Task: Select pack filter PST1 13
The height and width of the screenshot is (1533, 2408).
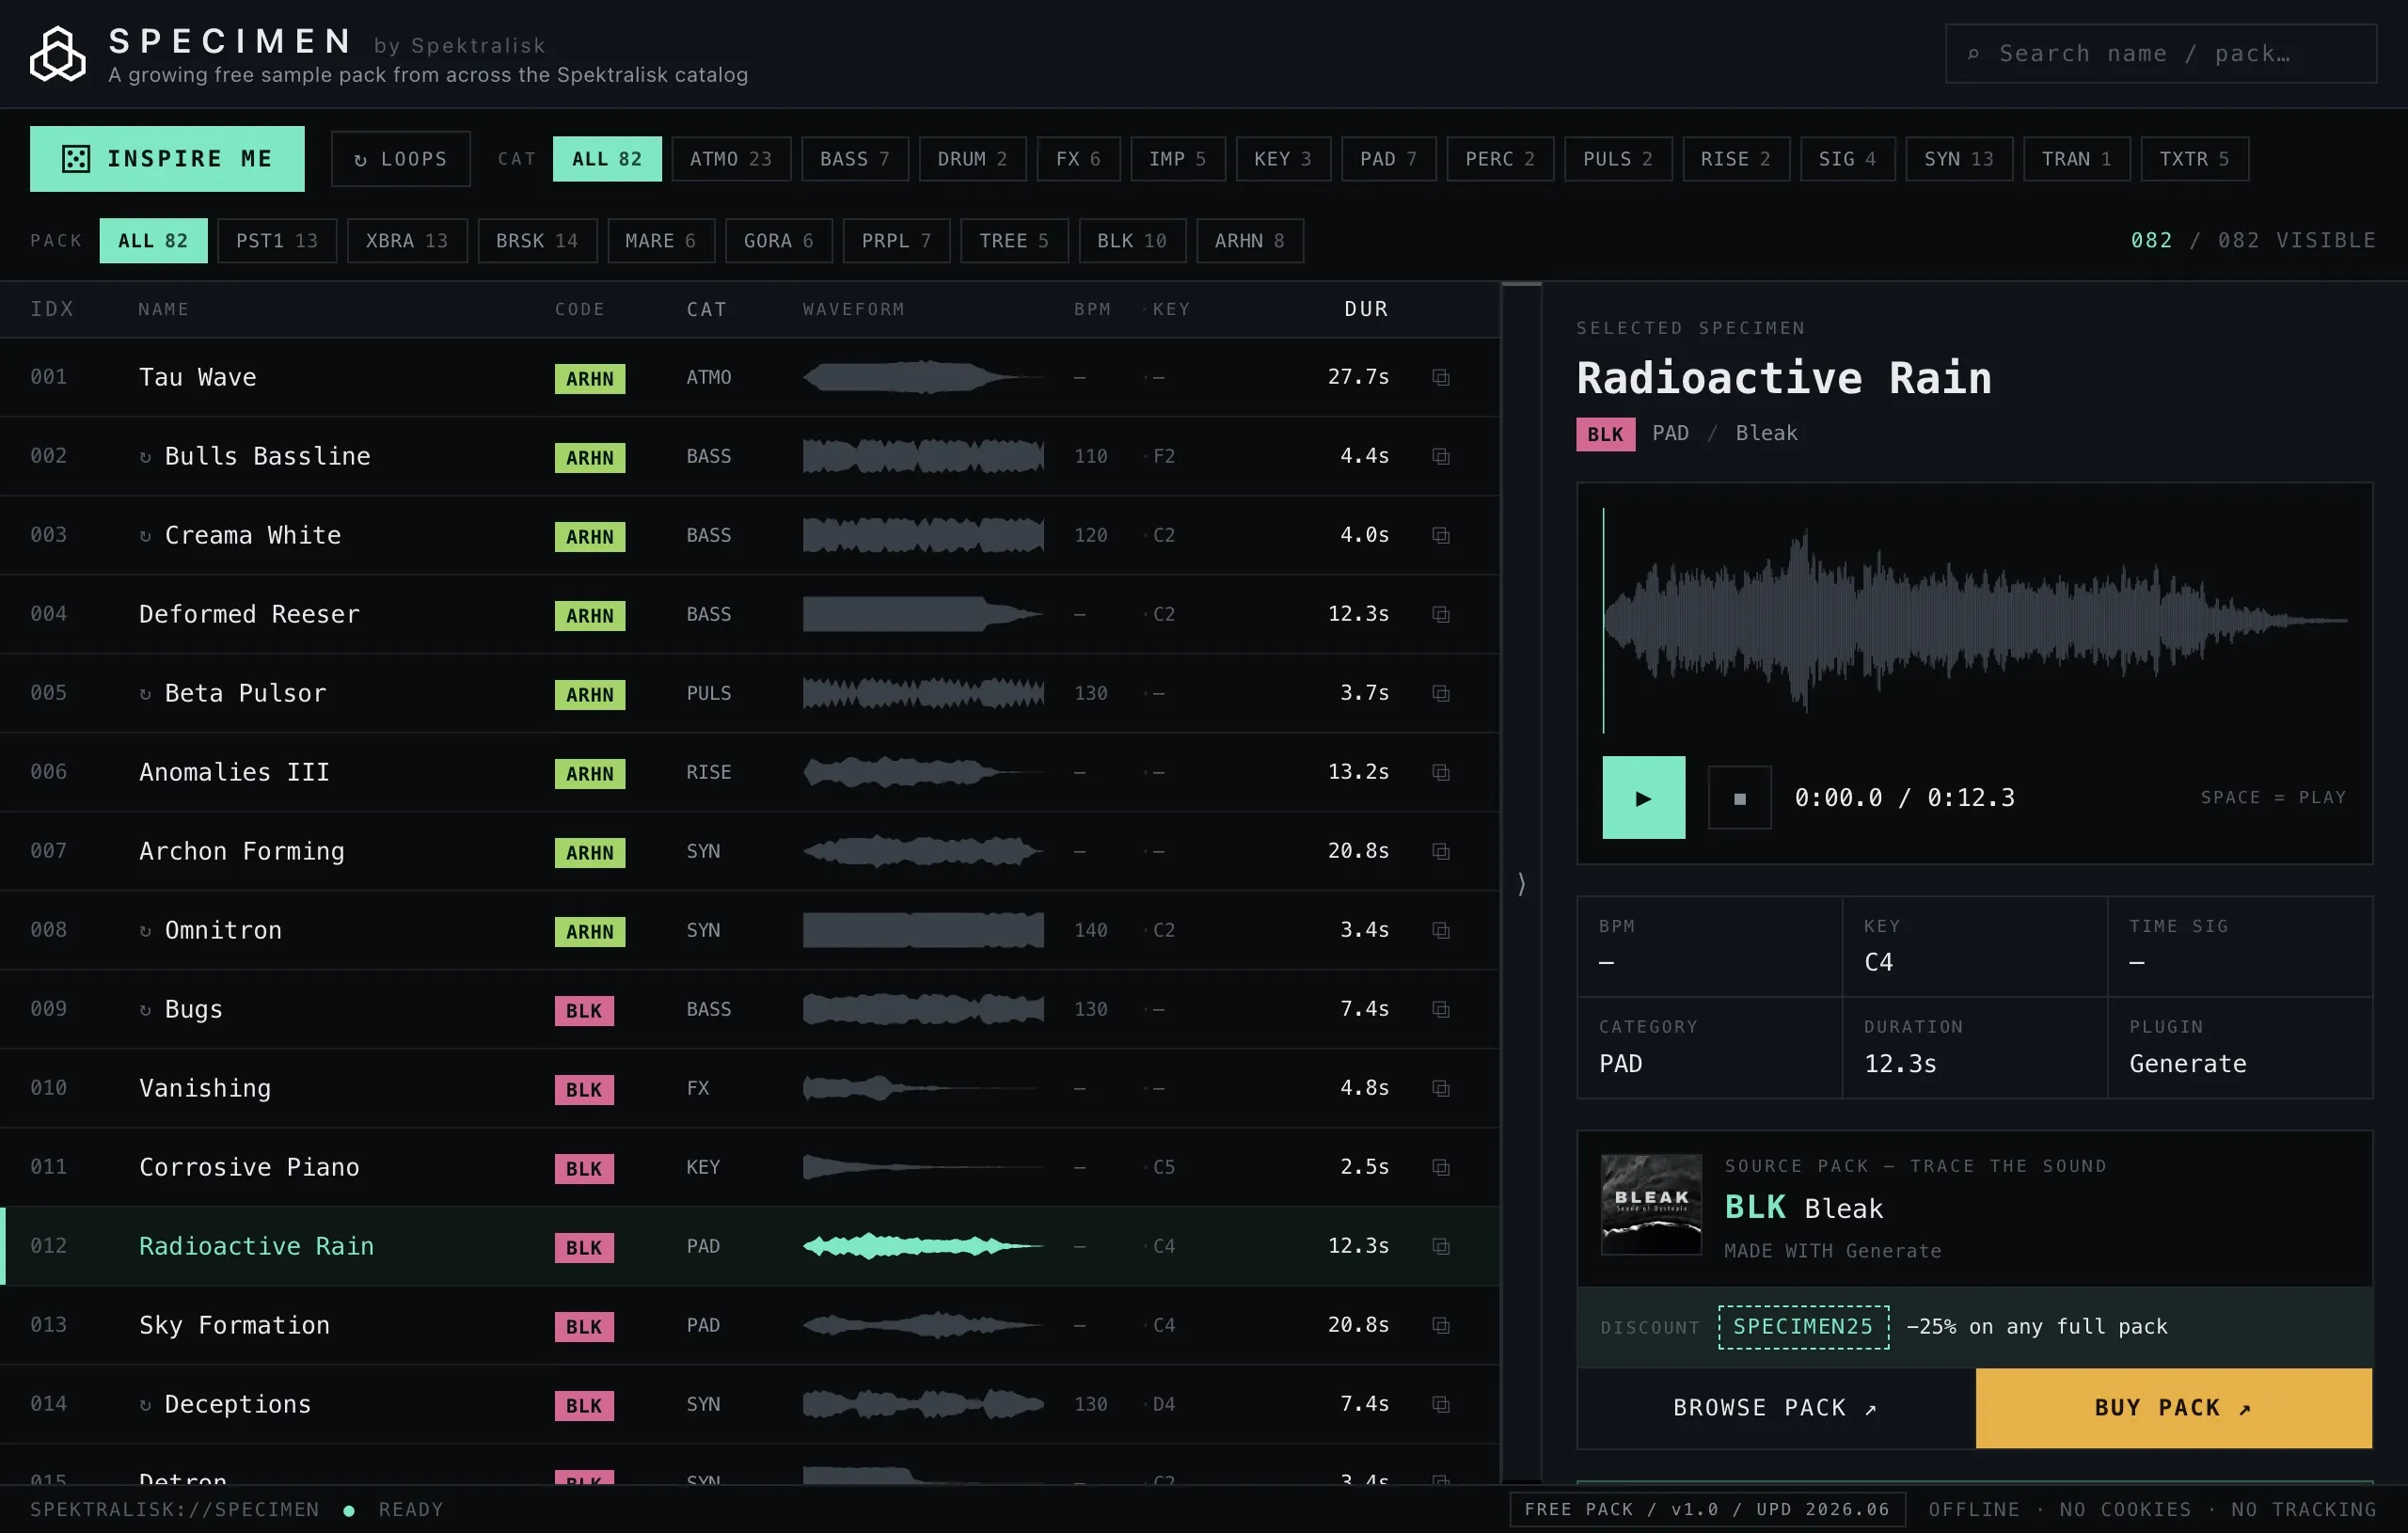Action: coord(277,241)
